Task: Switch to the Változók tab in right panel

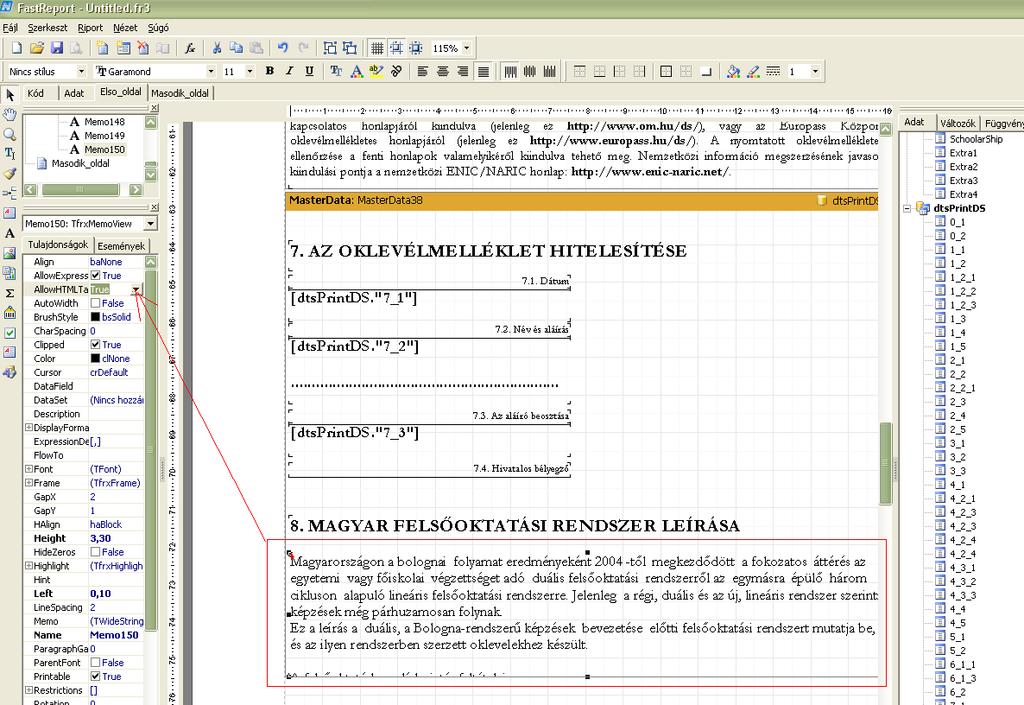Action: click(x=957, y=123)
